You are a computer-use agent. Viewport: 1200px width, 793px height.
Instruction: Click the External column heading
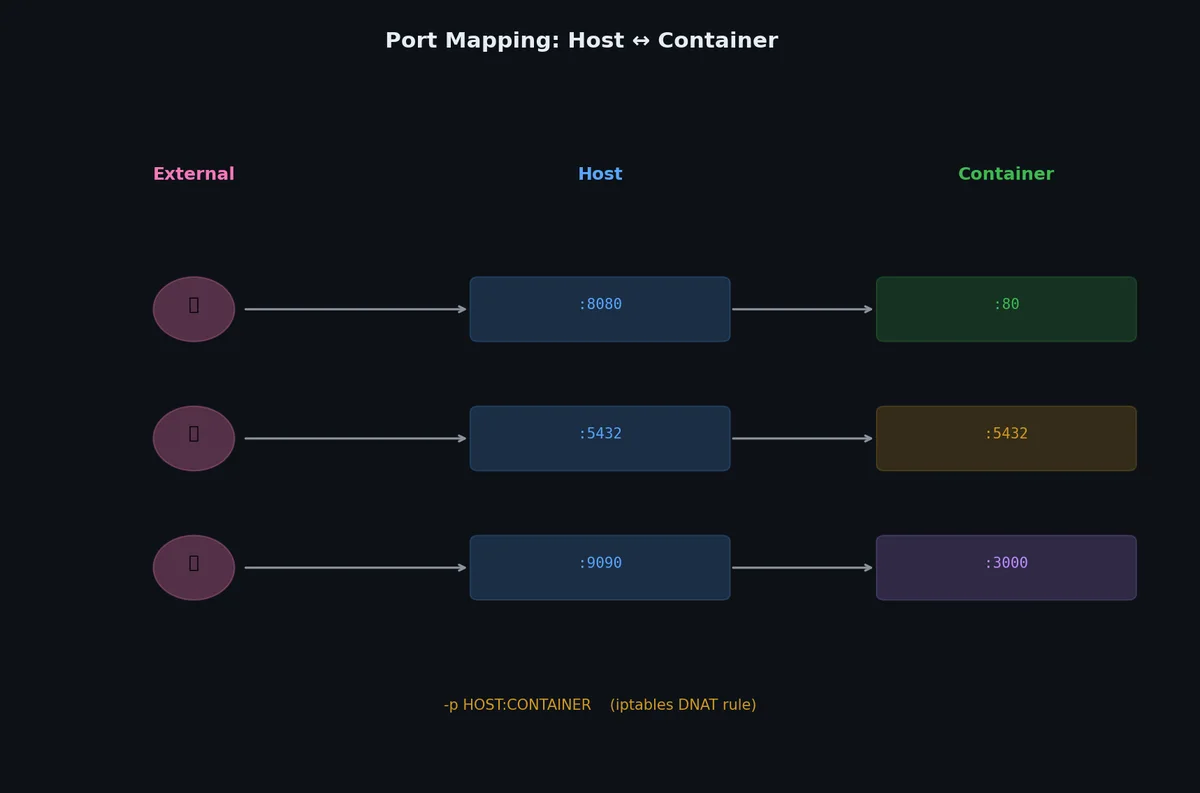[194, 174]
